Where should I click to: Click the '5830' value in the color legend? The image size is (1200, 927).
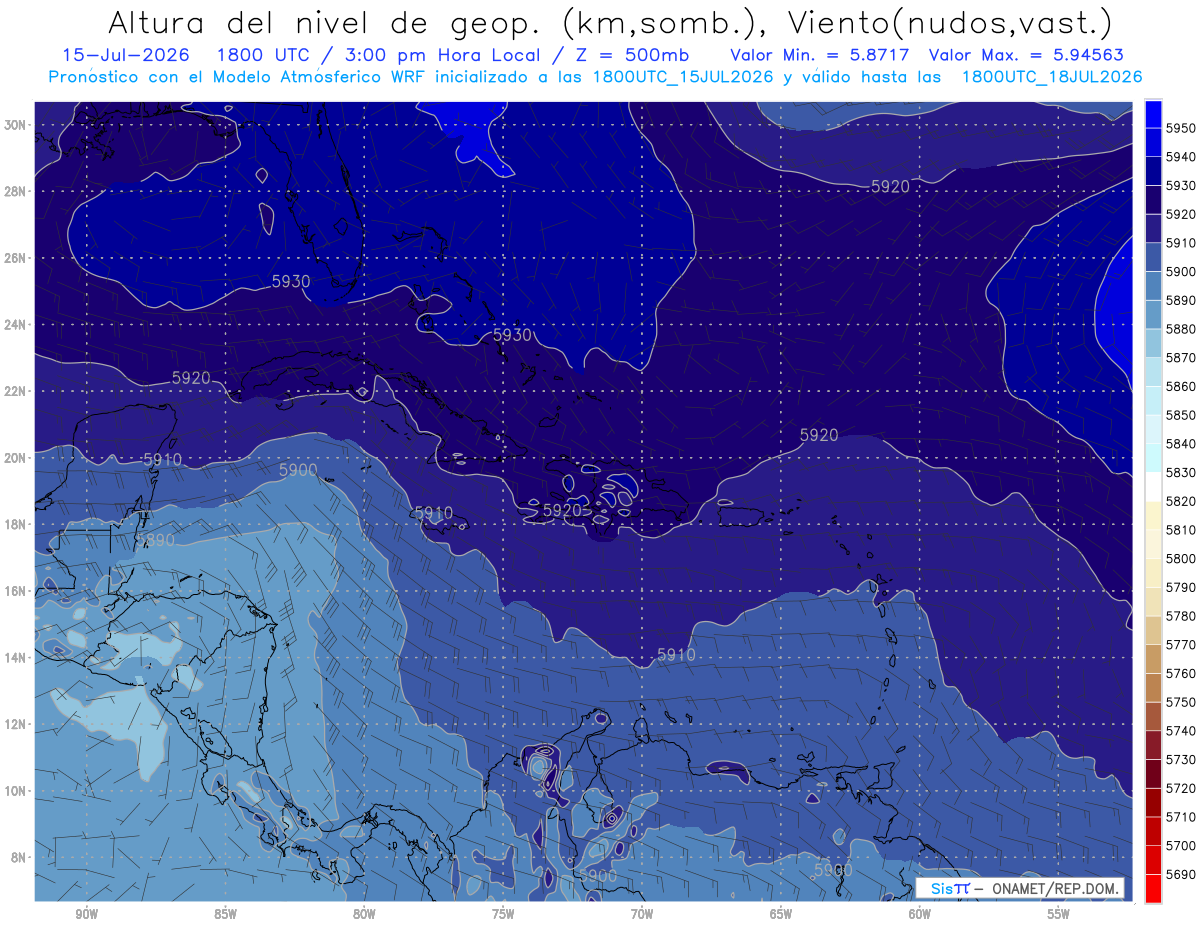coord(1181,472)
